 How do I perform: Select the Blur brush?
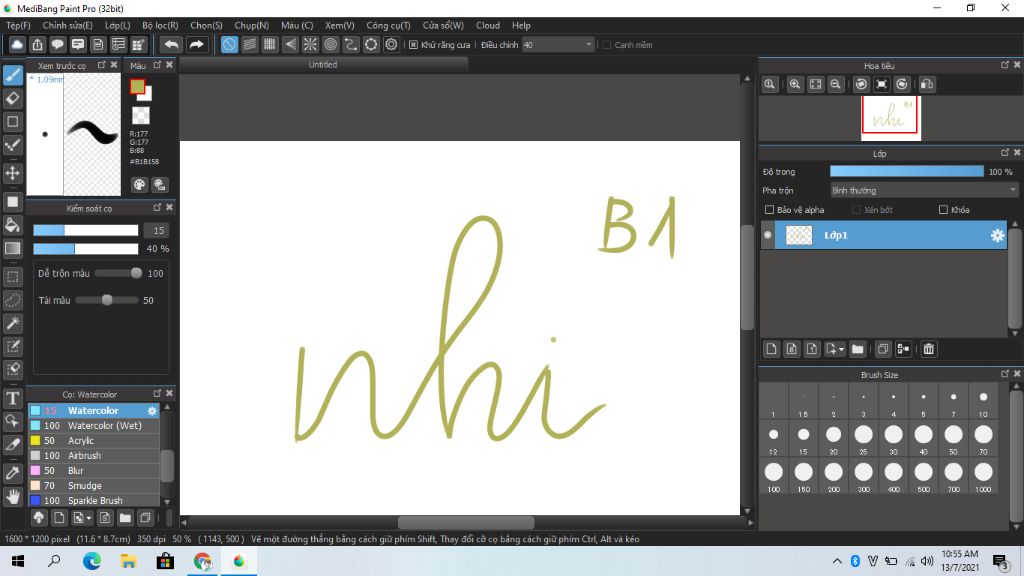tap(94, 471)
